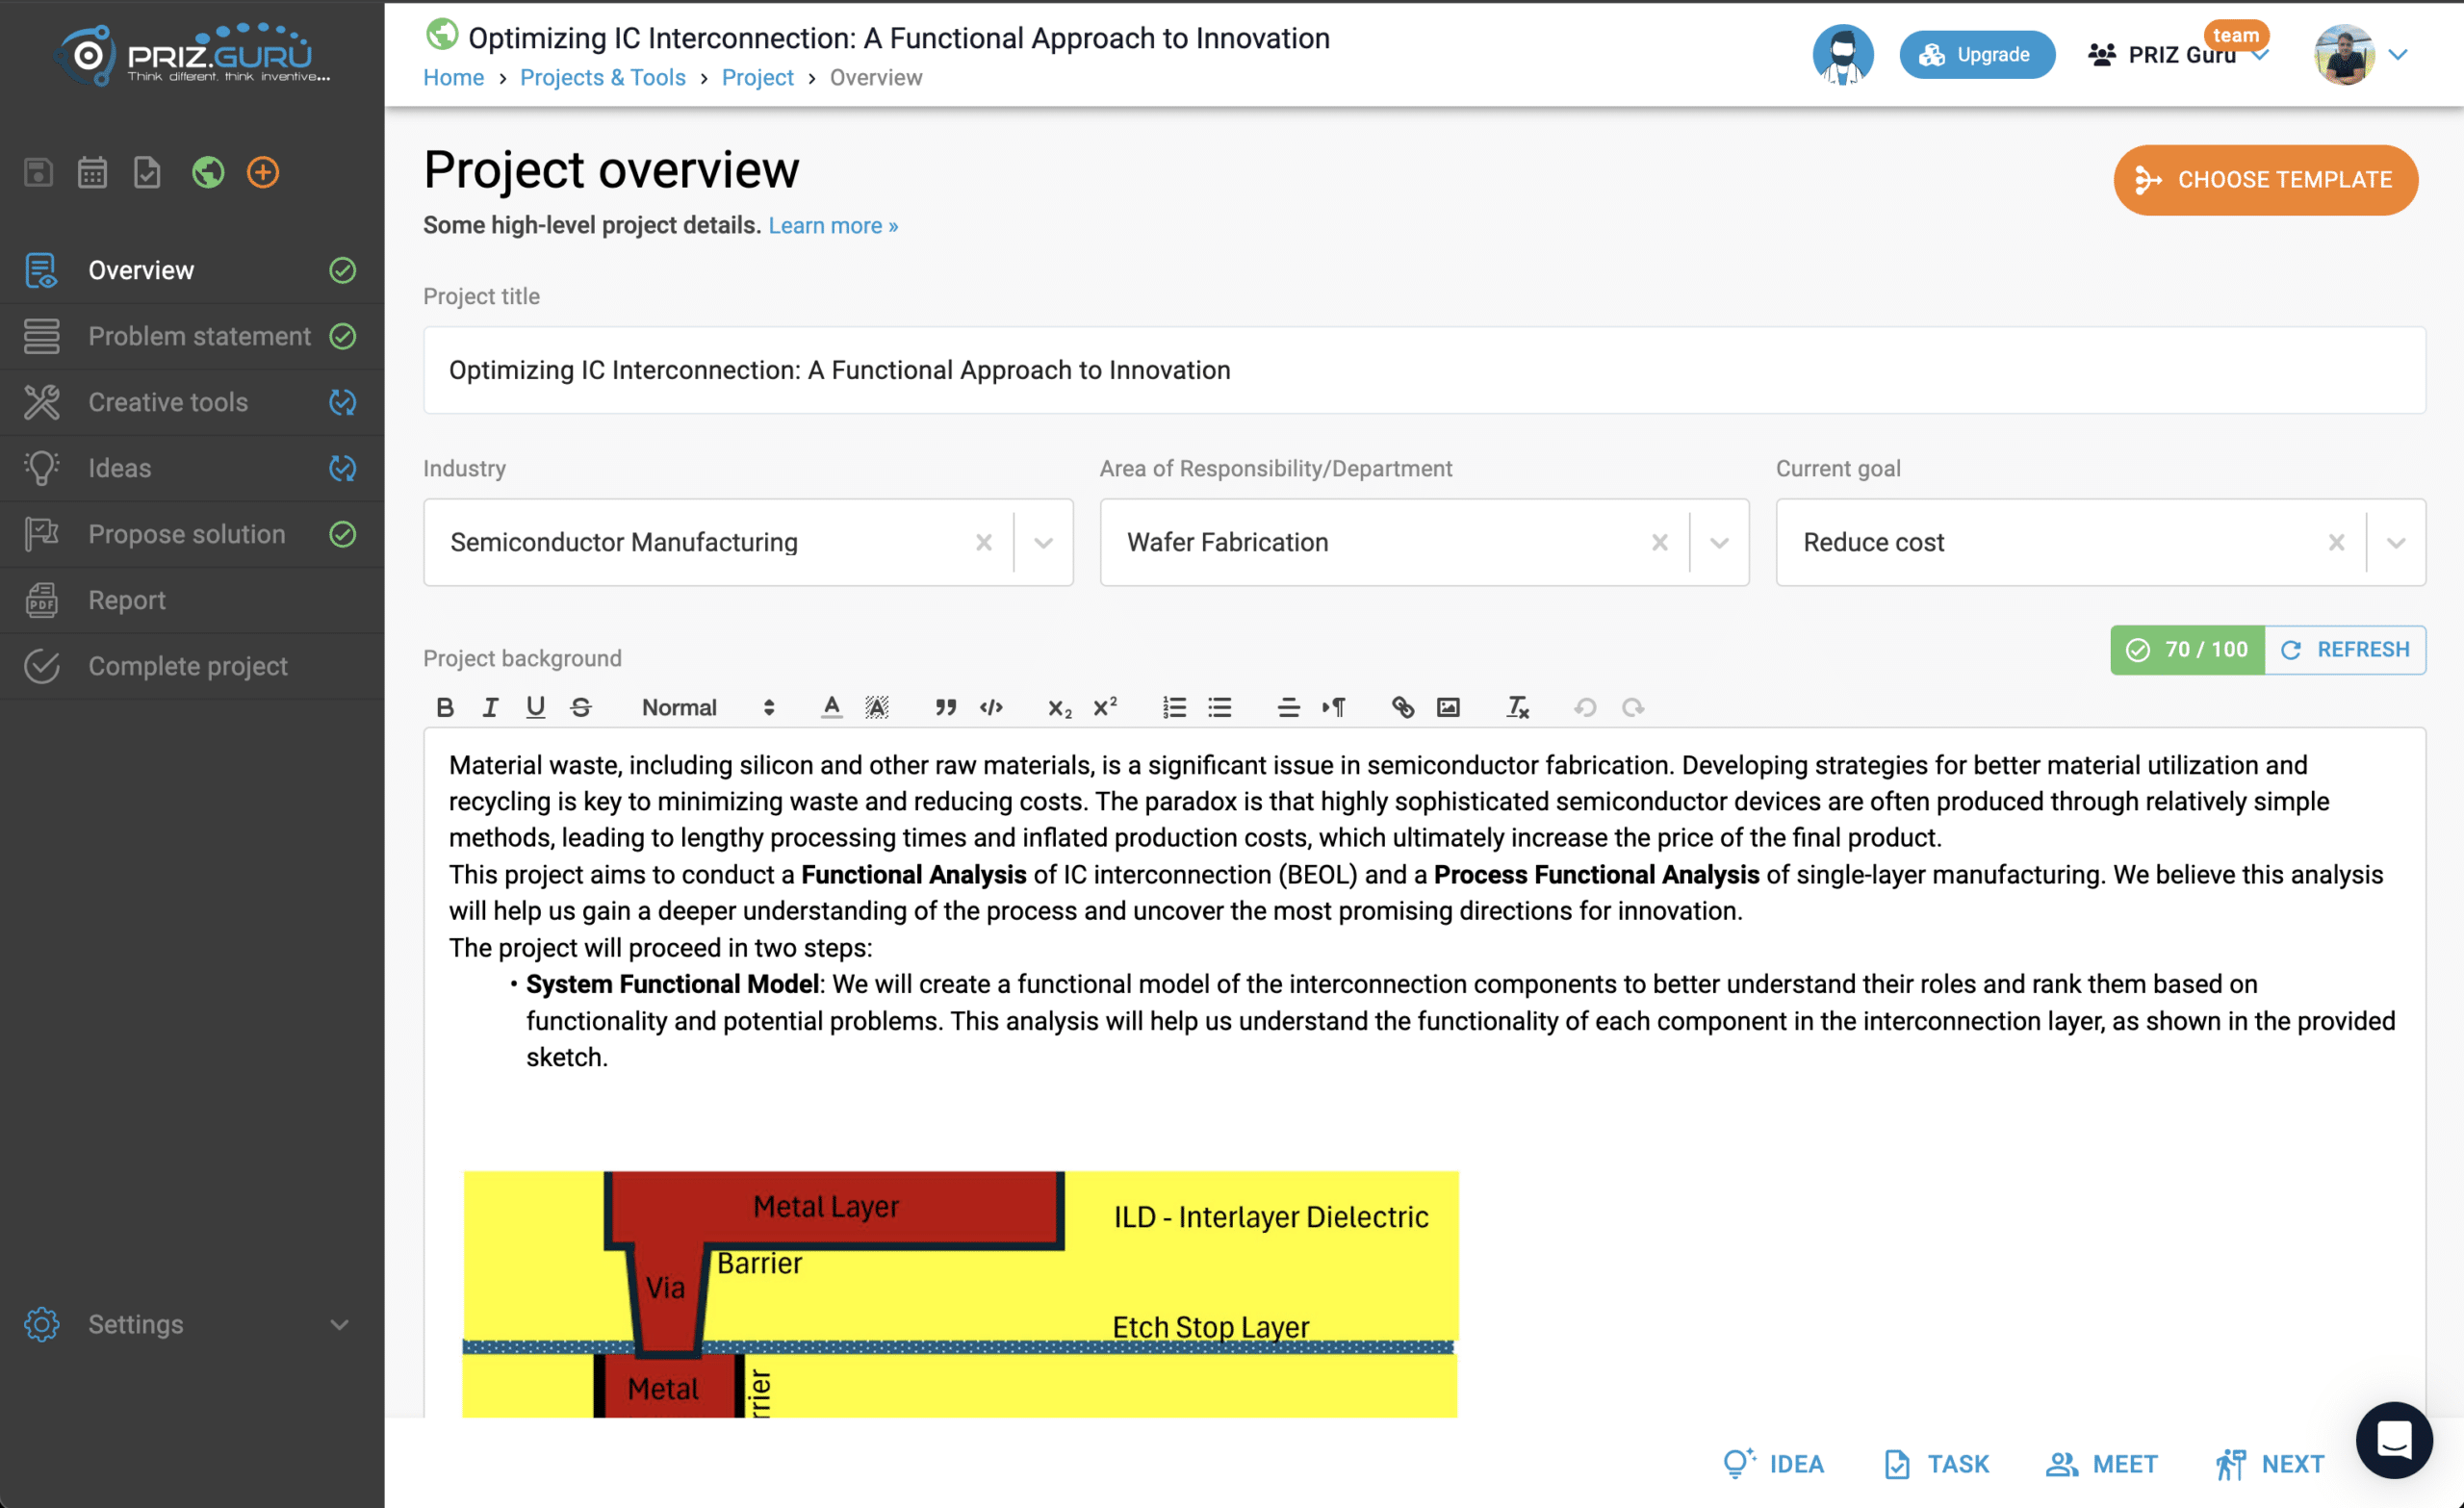Open Complete project section in sidebar
This screenshot has height=1508, width=2464.
click(x=189, y=665)
